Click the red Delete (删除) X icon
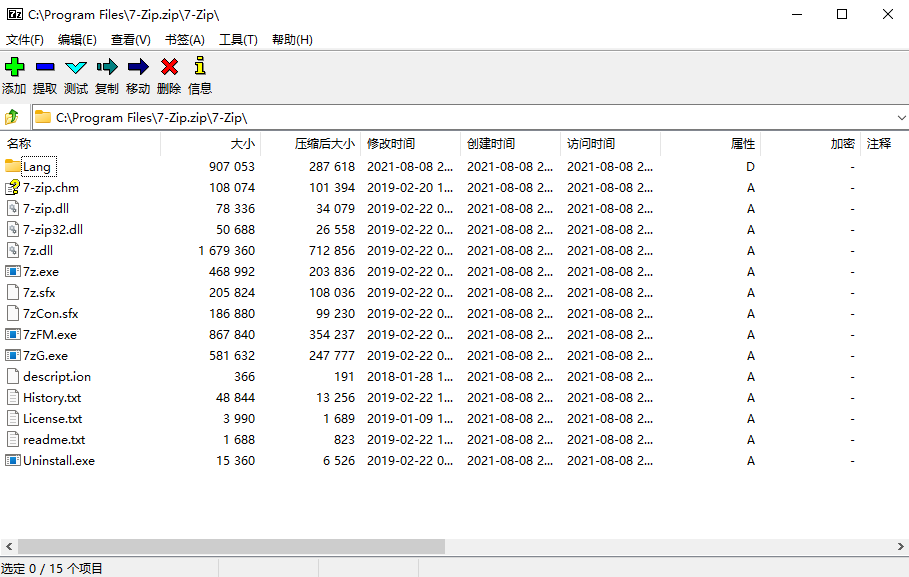909x577 pixels. (169, 67)
